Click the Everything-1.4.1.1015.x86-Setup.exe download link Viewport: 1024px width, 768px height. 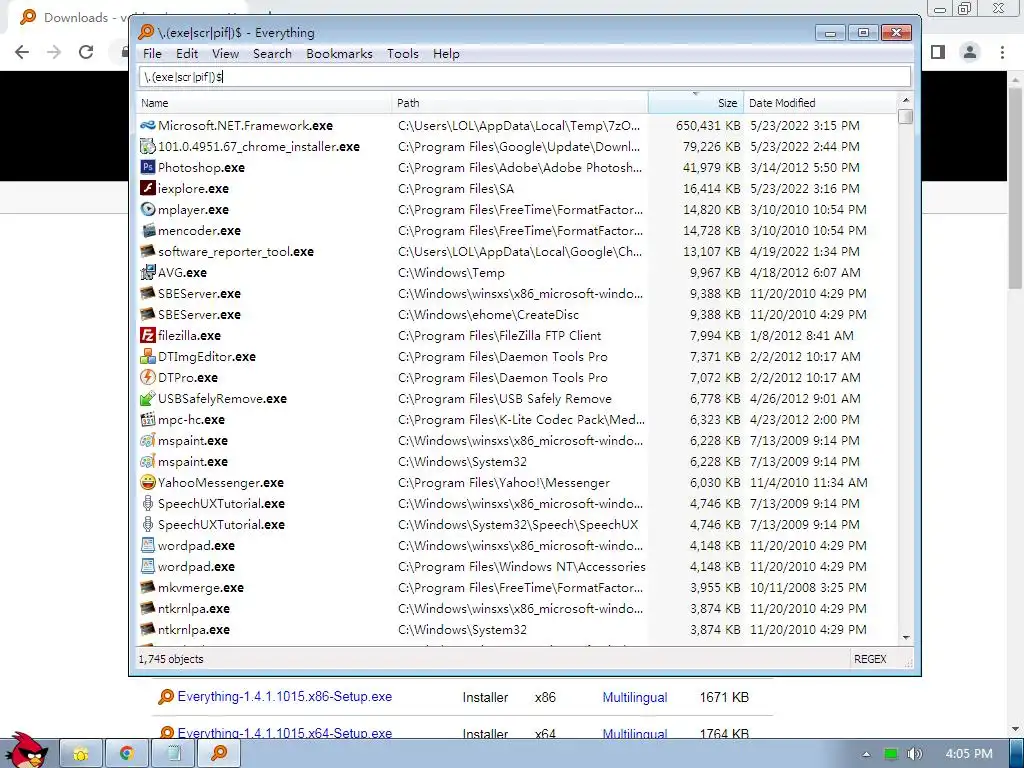pyautogui.click(x=285, y=697)
